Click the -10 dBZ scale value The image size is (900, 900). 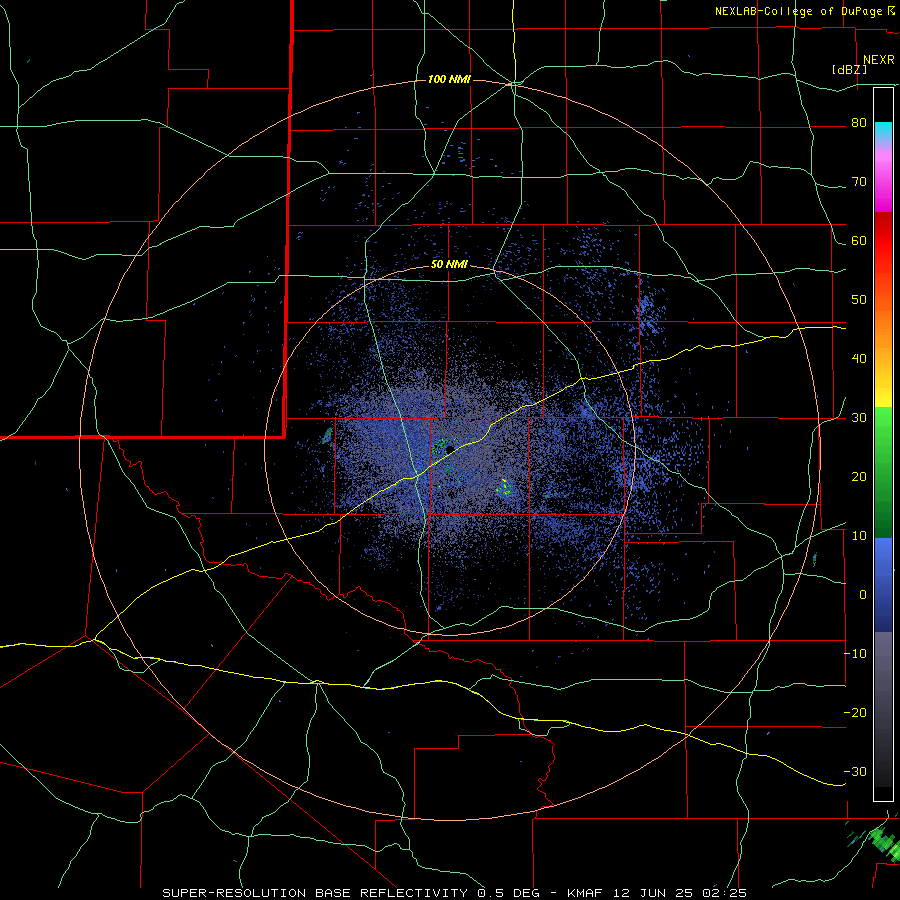(855, 654)
